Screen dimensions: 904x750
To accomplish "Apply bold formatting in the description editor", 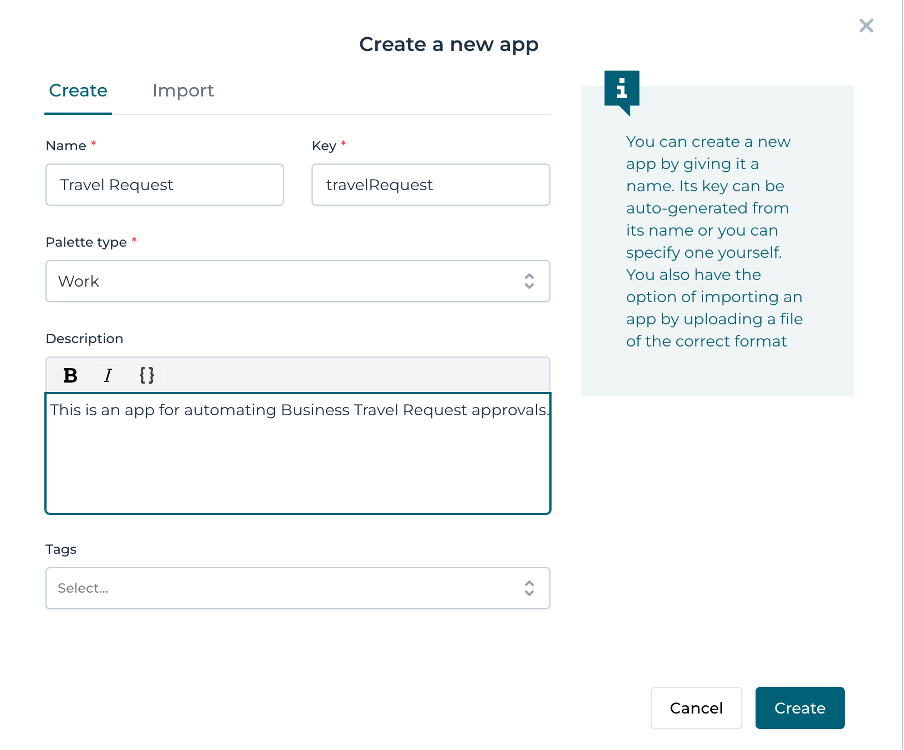I will (x=70, y=375).
